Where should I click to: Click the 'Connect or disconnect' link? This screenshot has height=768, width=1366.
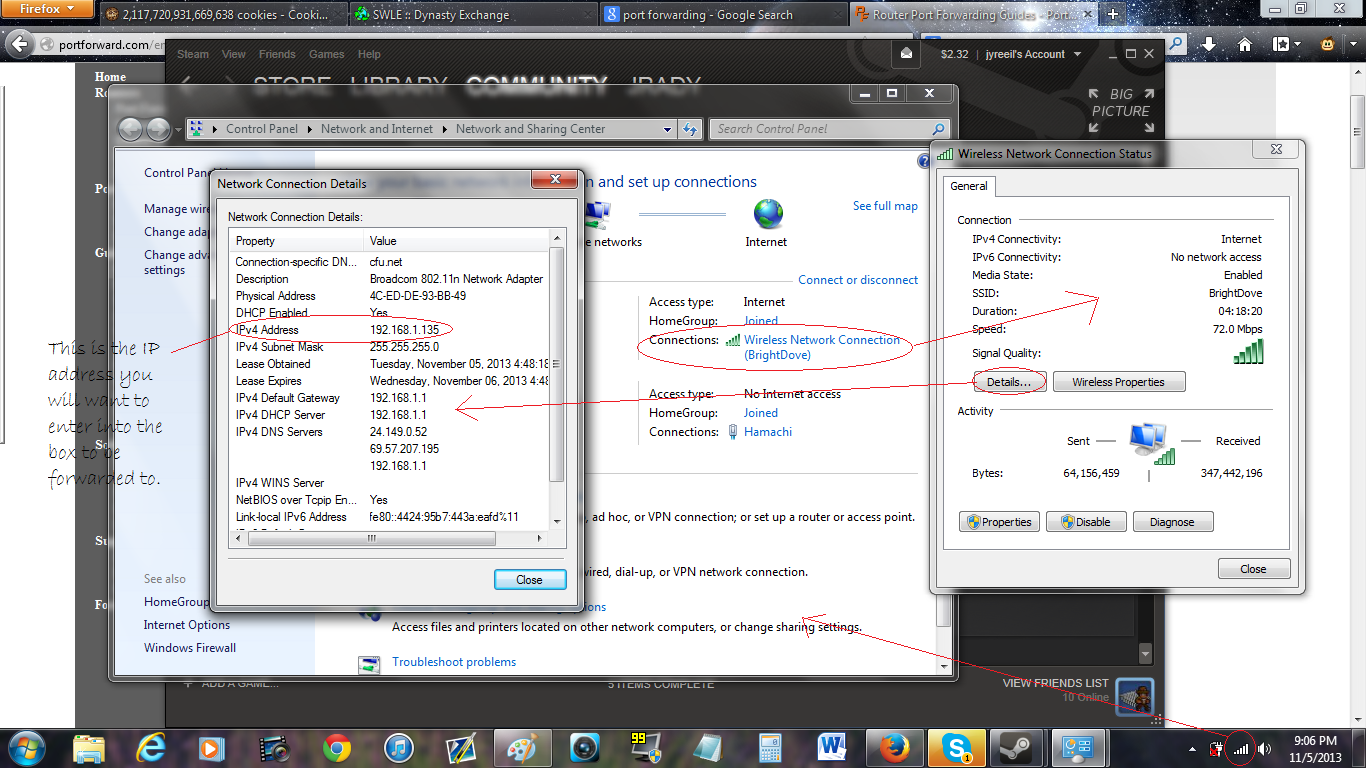[x=858, y=280]
